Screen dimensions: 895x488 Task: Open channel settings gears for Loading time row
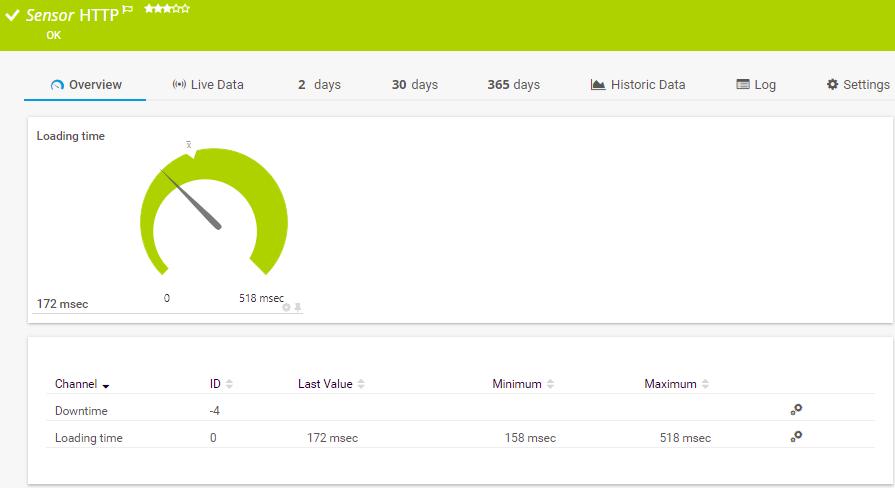796,437
